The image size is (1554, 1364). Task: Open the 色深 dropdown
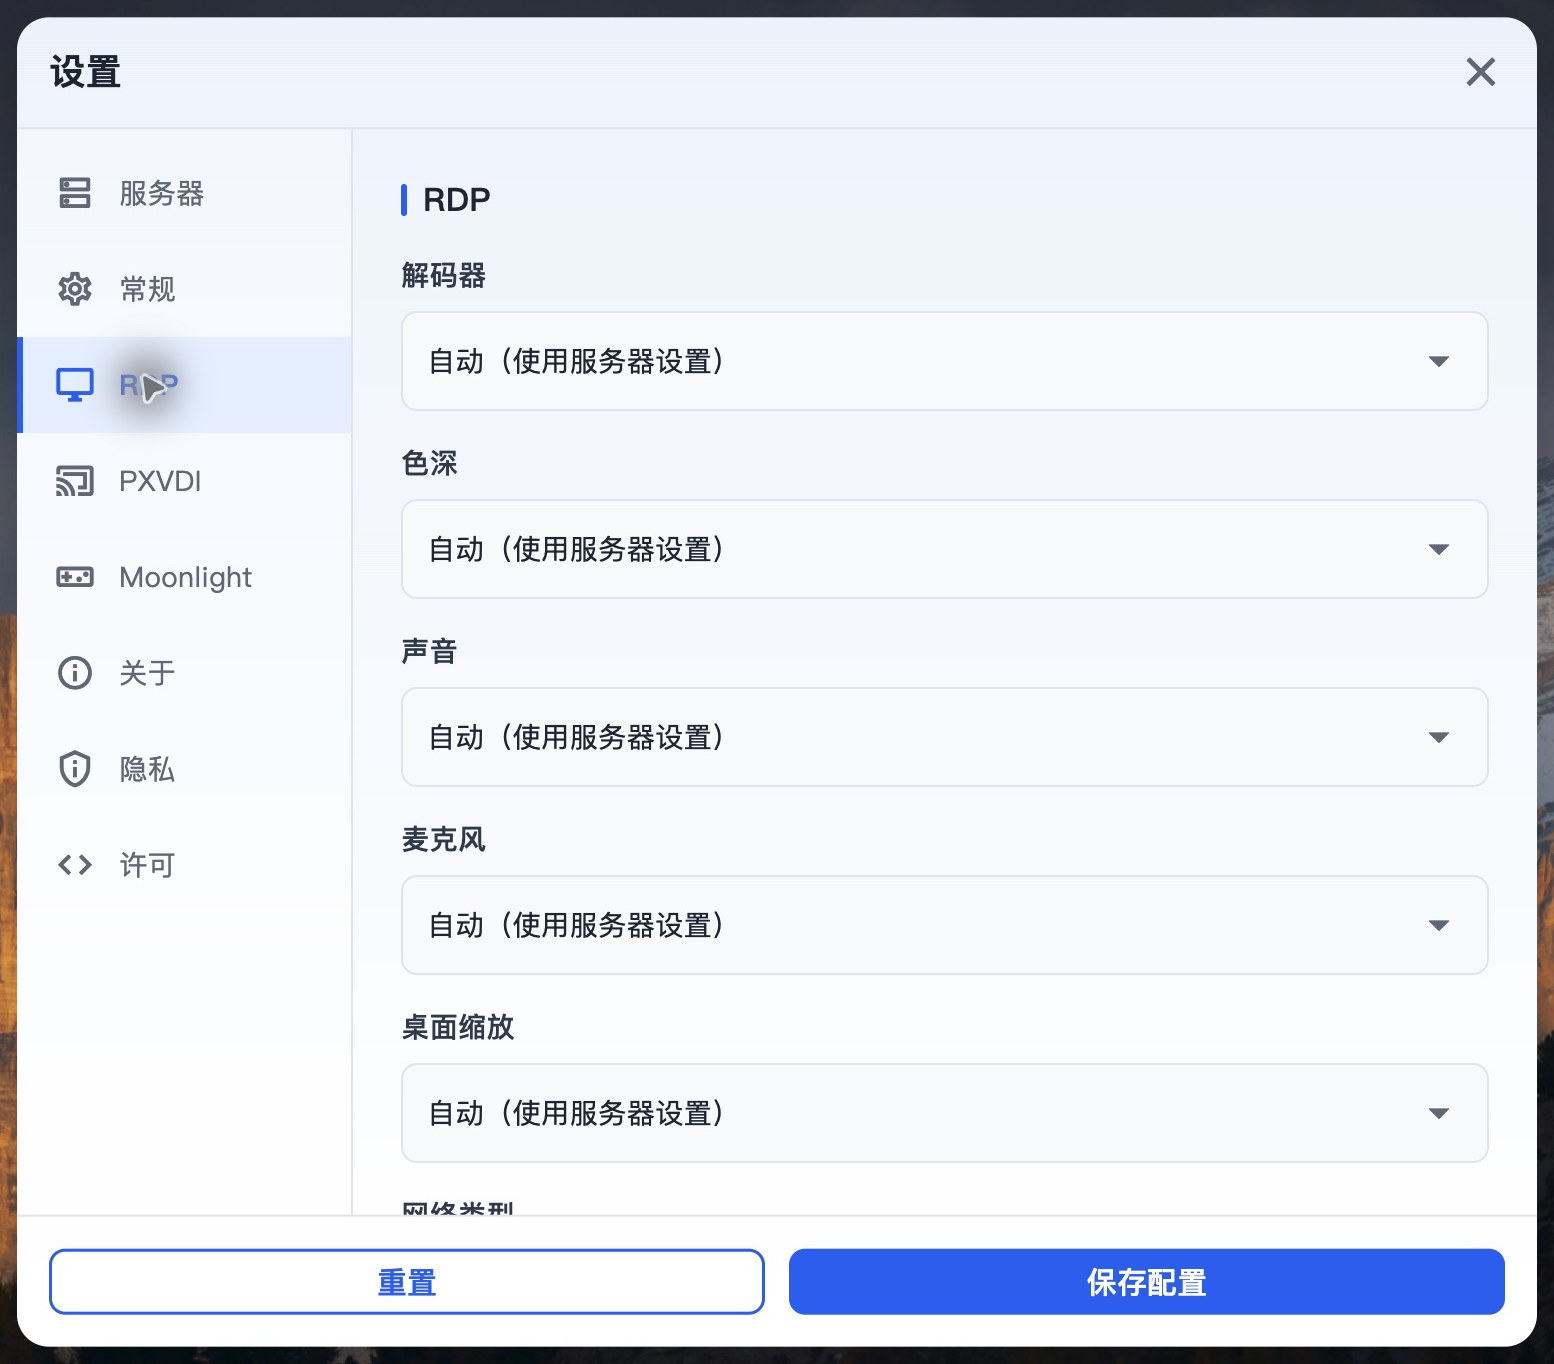click(x=945, y=549)
